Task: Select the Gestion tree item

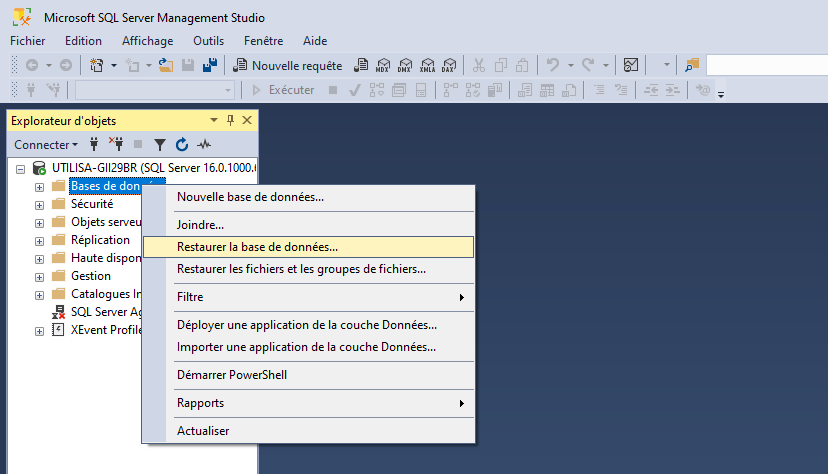Action: [x=91, y=276]
